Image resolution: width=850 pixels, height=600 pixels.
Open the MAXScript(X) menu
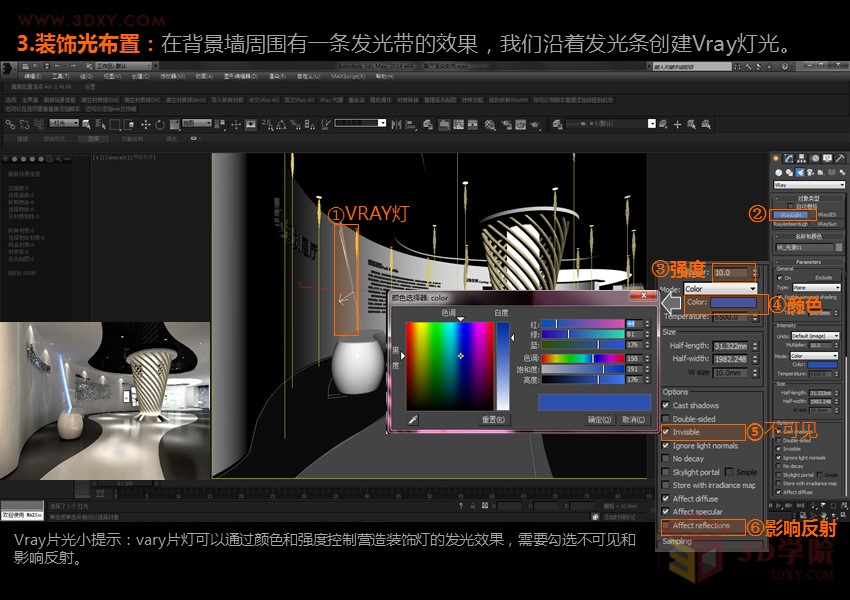(347, 77)
